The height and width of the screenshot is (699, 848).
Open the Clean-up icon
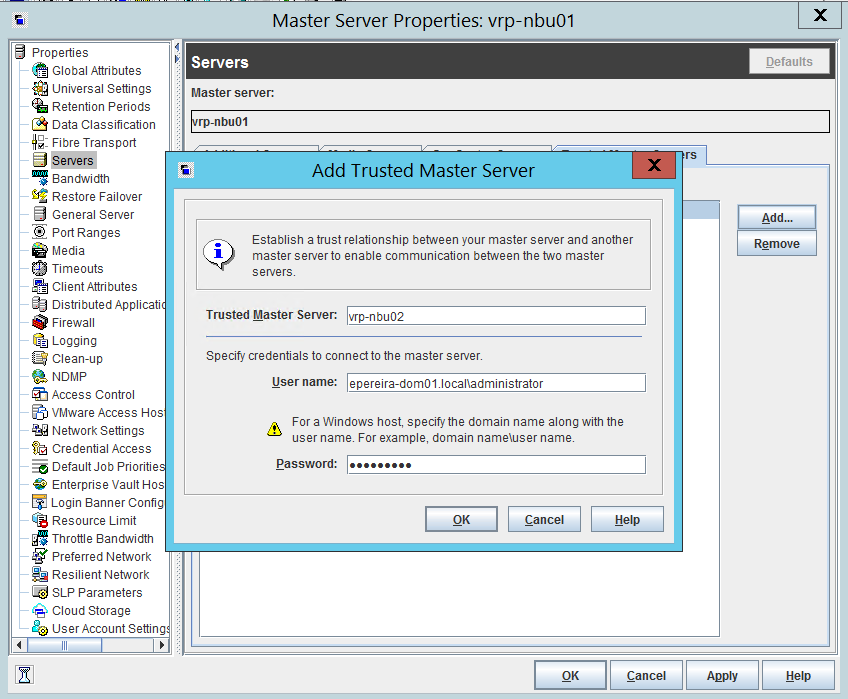[x=40, y=358]
